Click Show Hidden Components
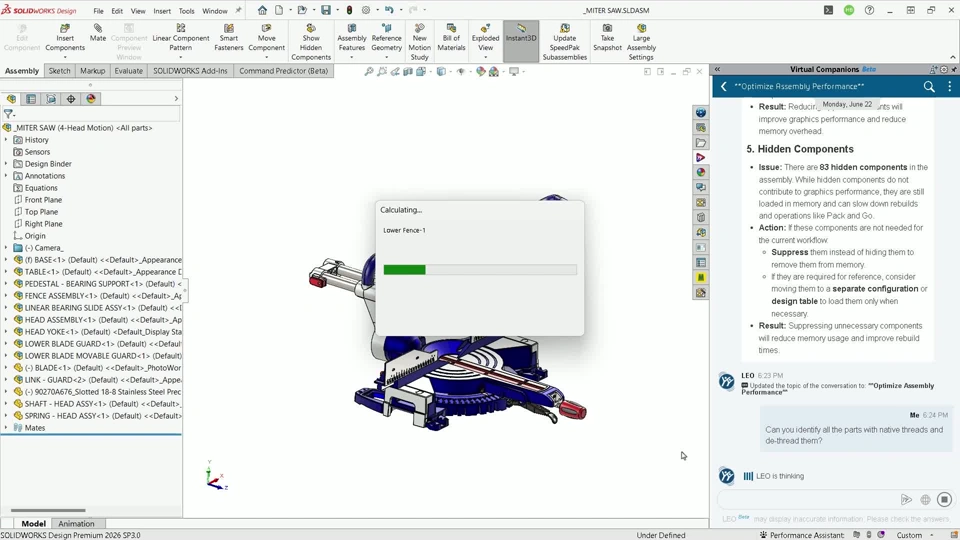The height and width of the screenshot is (540, 960). 311,42
